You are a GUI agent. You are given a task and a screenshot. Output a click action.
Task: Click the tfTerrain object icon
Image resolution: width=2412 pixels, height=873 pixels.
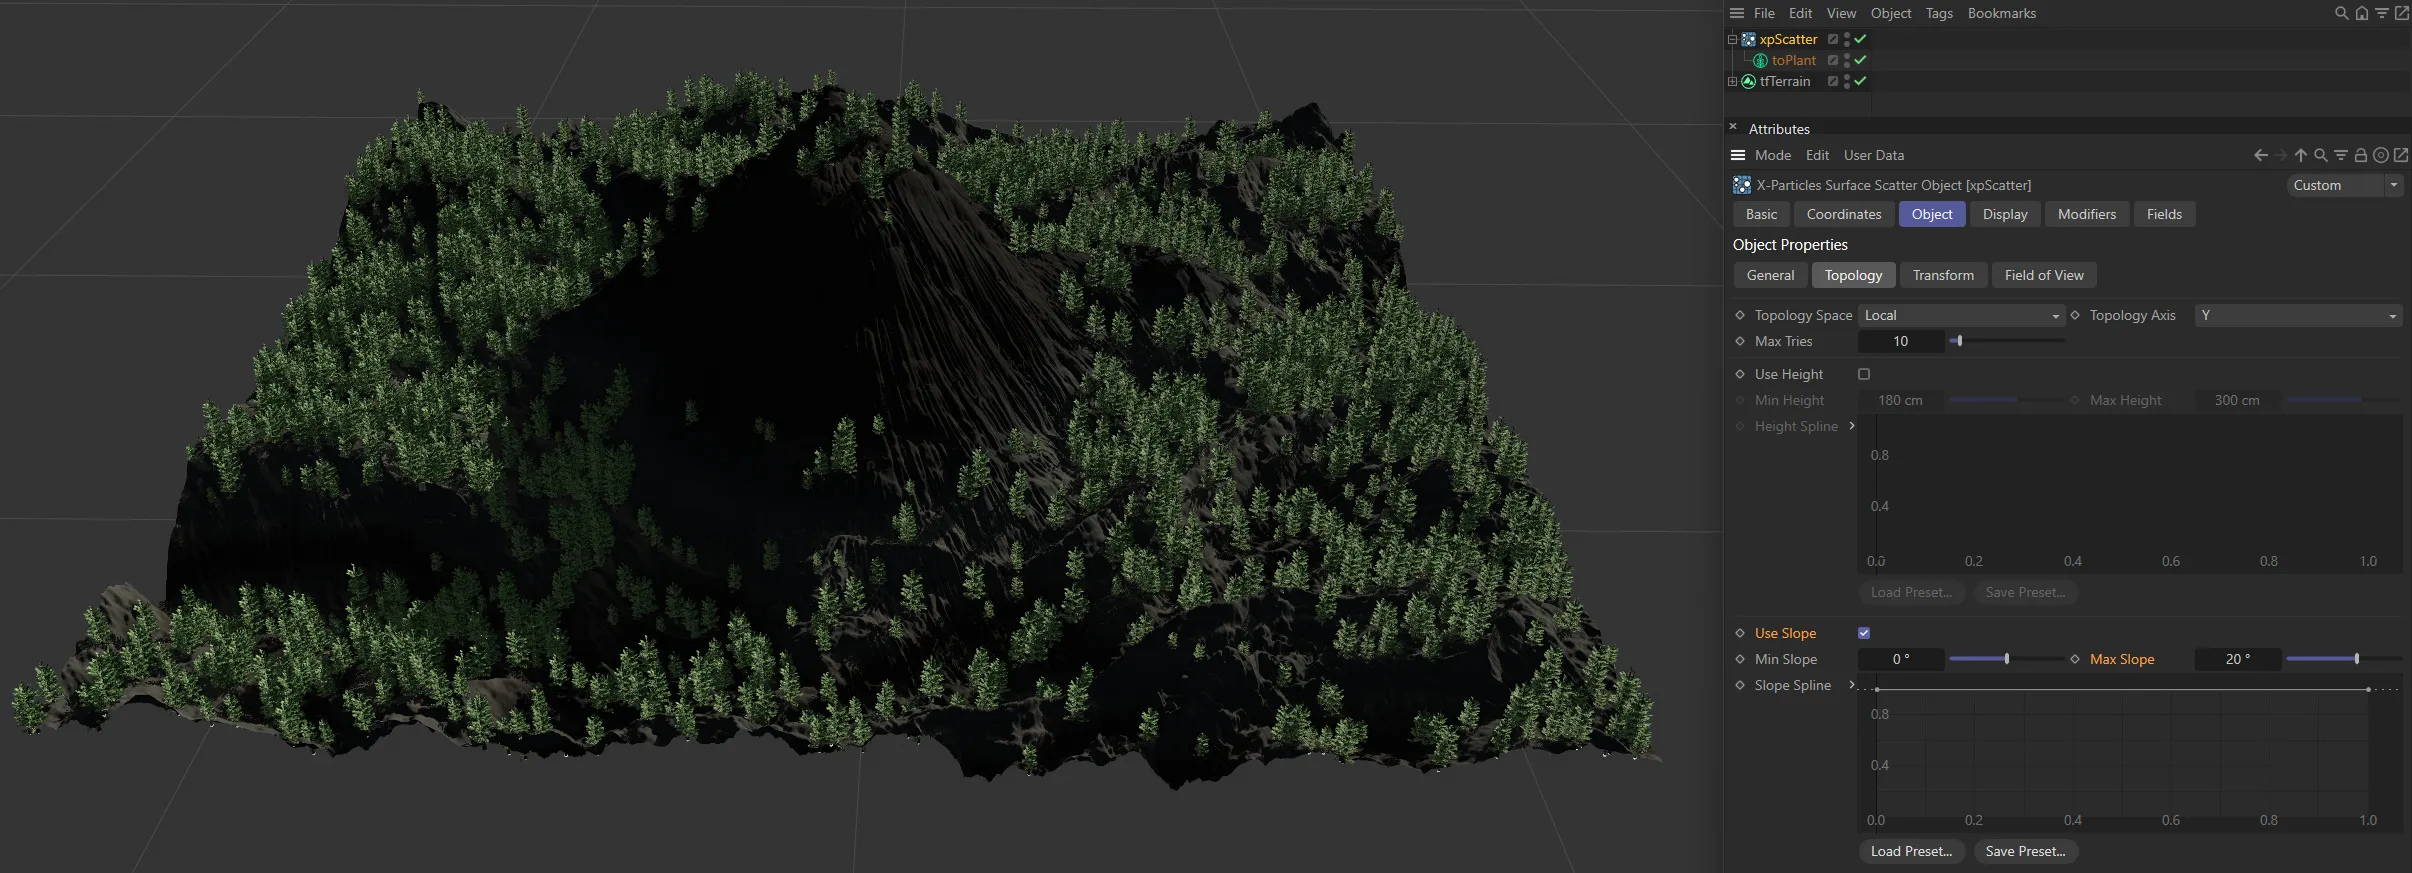[1749, 81]
